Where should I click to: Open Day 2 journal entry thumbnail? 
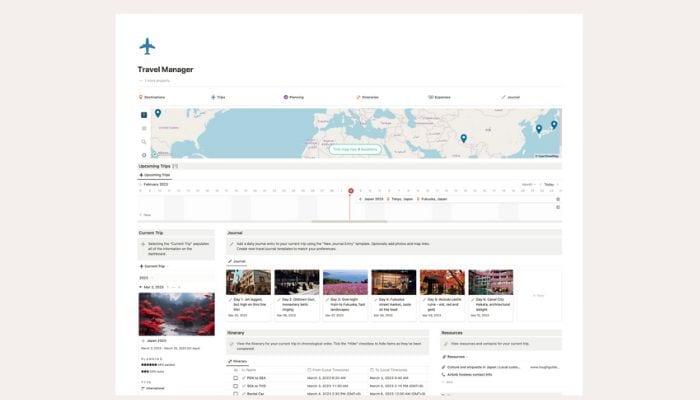tap(297, 282)
